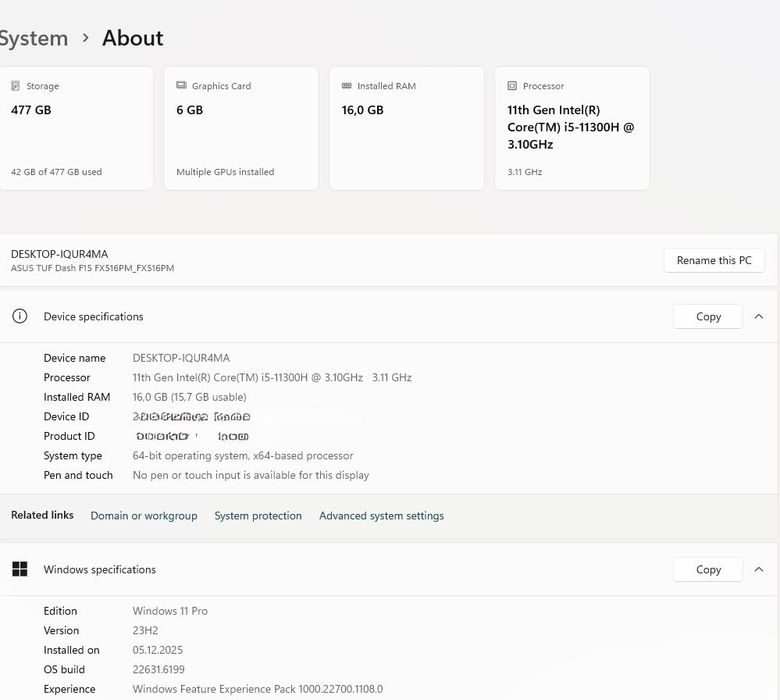Click the About breadcrumb title

[133, 38]
